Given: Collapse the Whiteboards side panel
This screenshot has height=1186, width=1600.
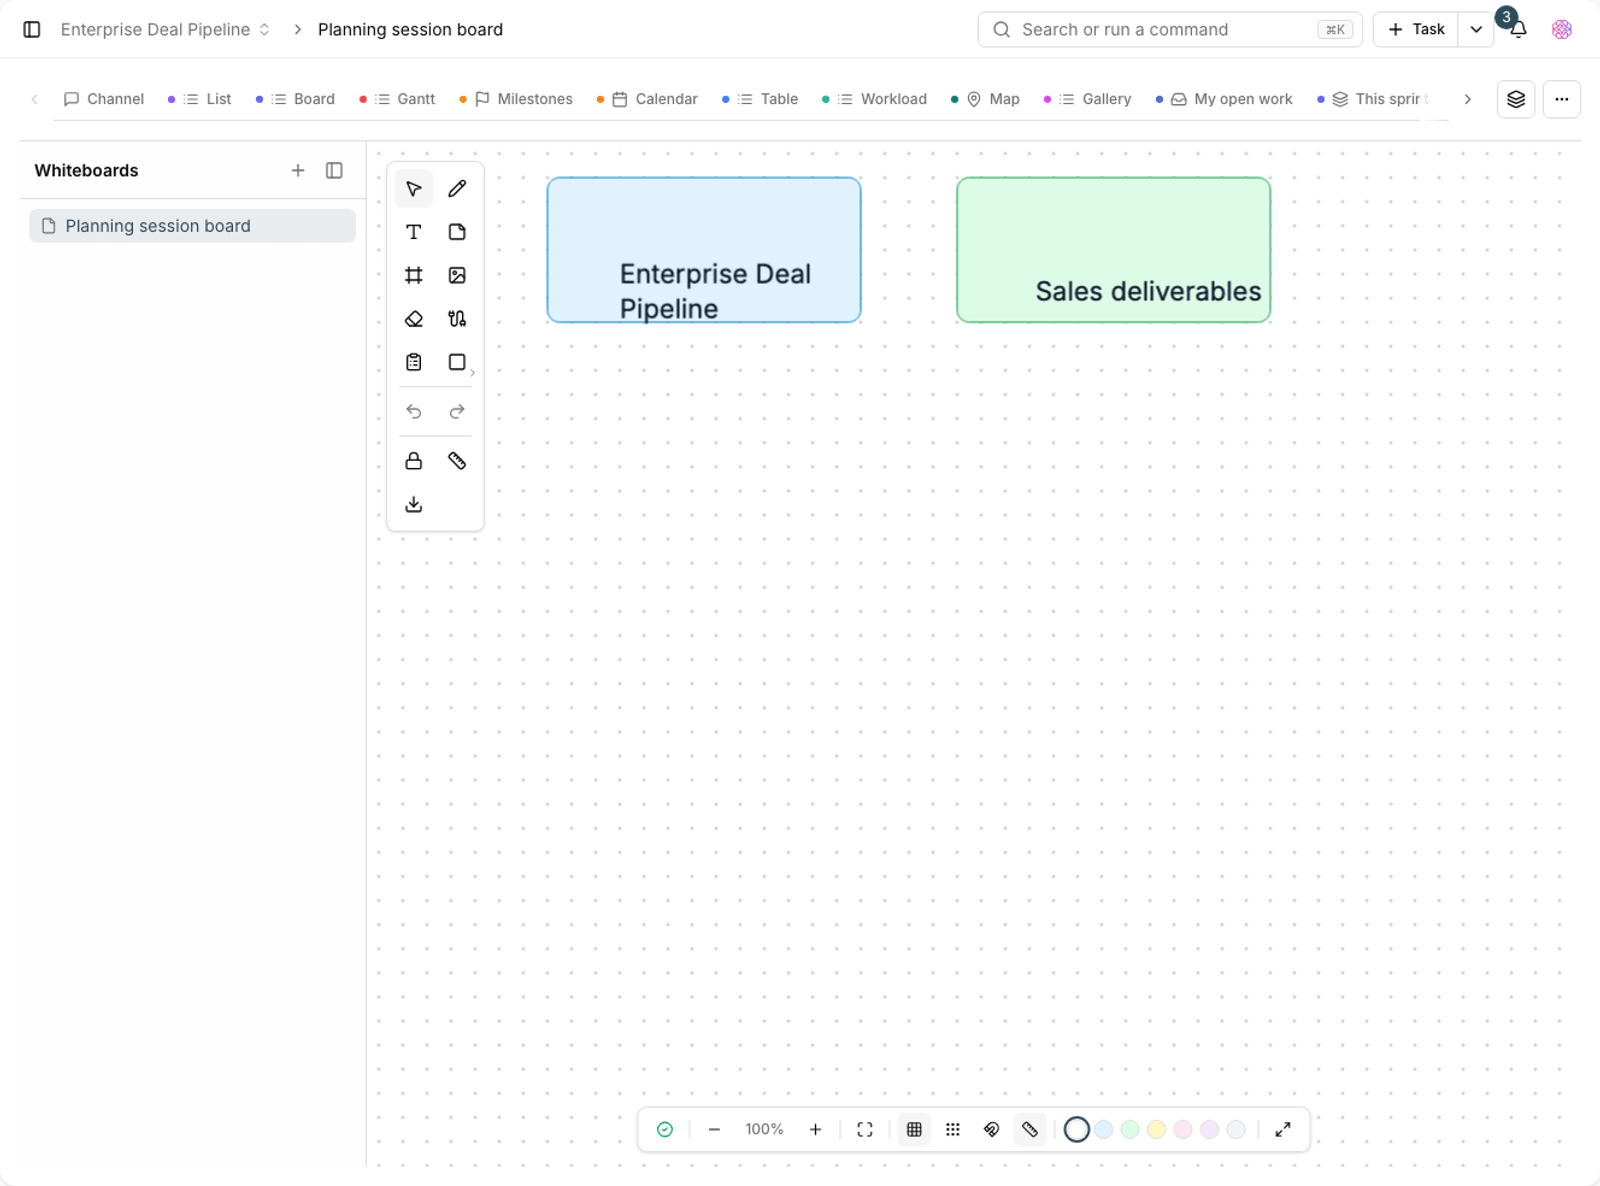Looking at the screenshot, I should coord(335,171).
